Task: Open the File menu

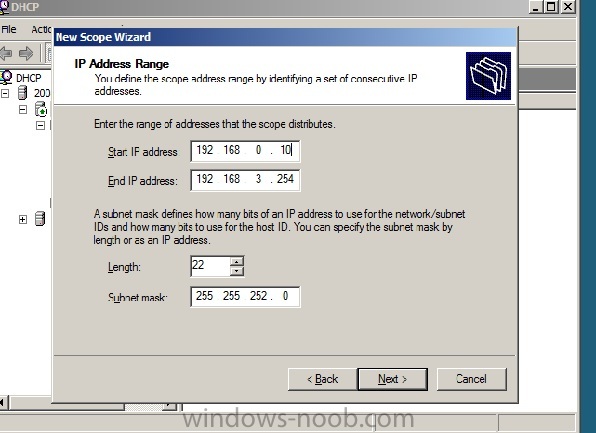Action: pos(9,29)
